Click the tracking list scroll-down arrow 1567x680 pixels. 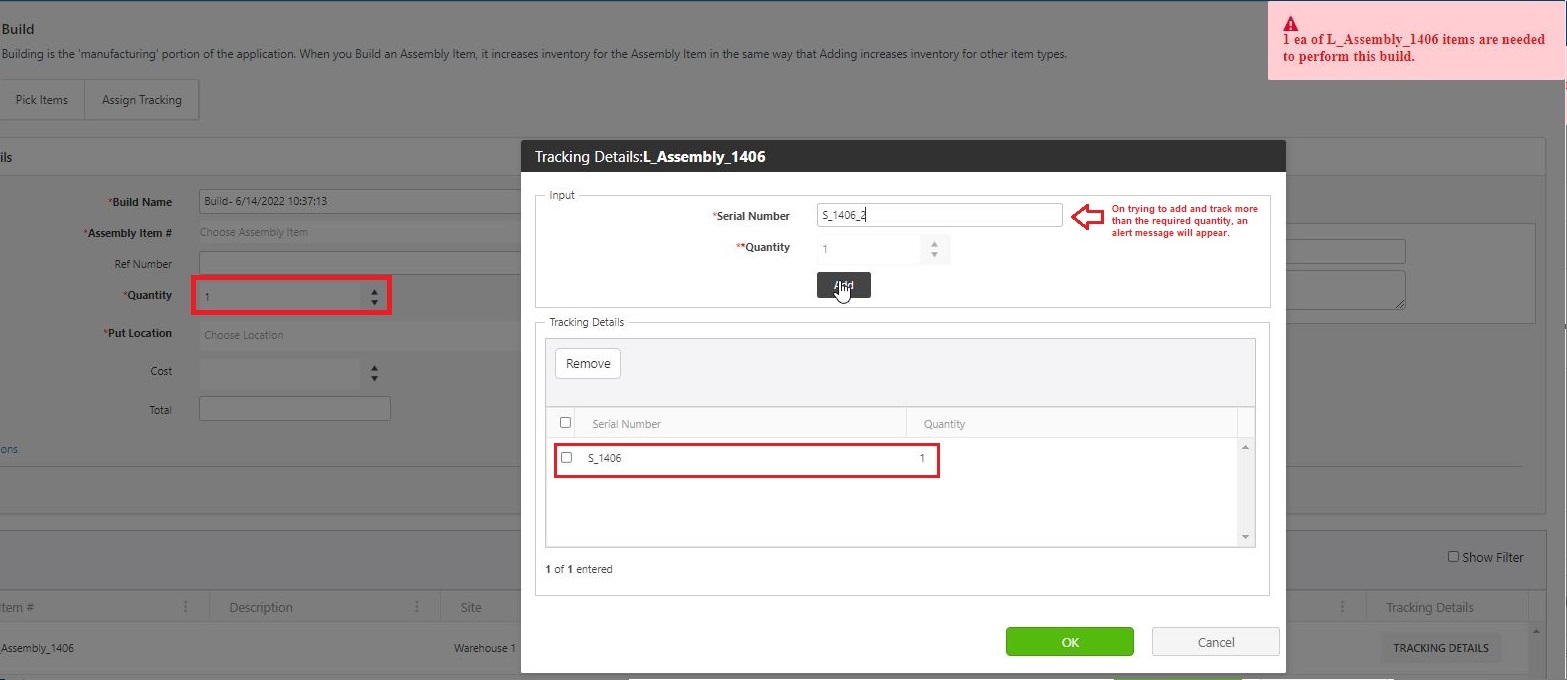pos(1245,537)
